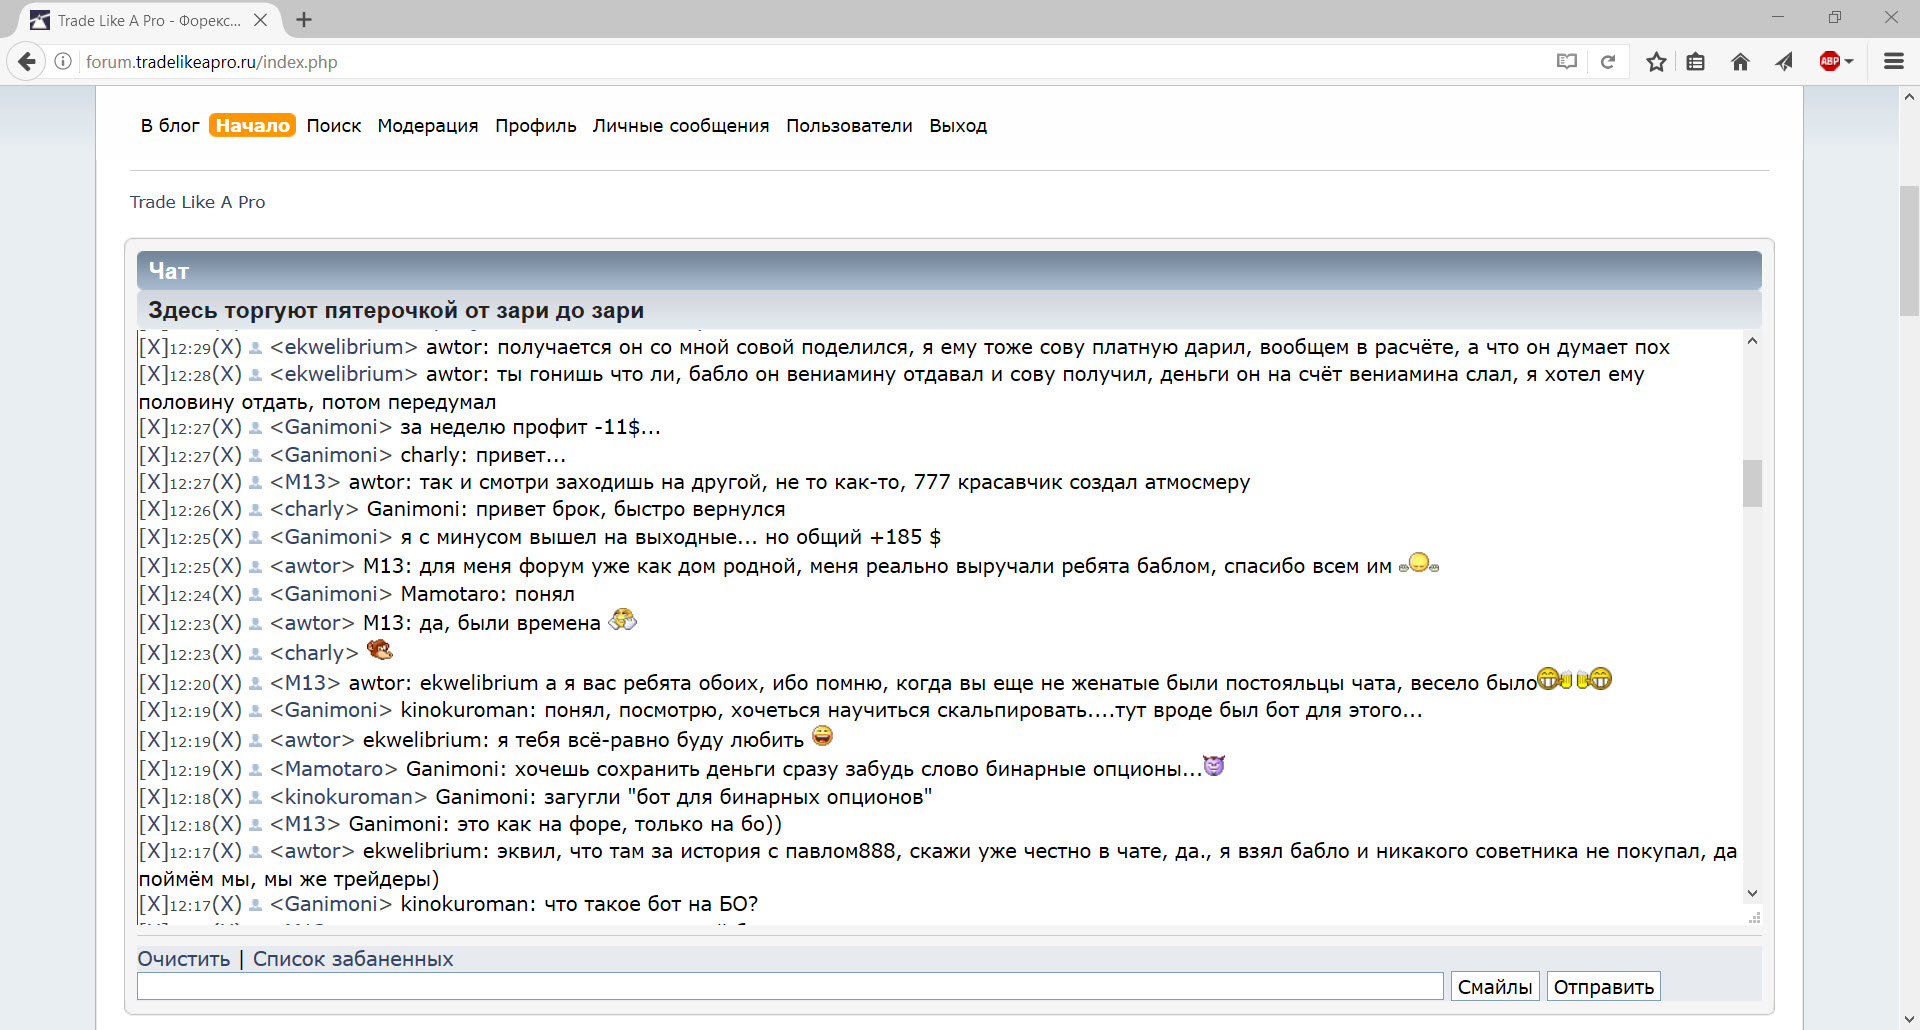
Task: Click the title 'Здесь торгуют пятерочкой от зари до зари'
Action: point(396,311)
